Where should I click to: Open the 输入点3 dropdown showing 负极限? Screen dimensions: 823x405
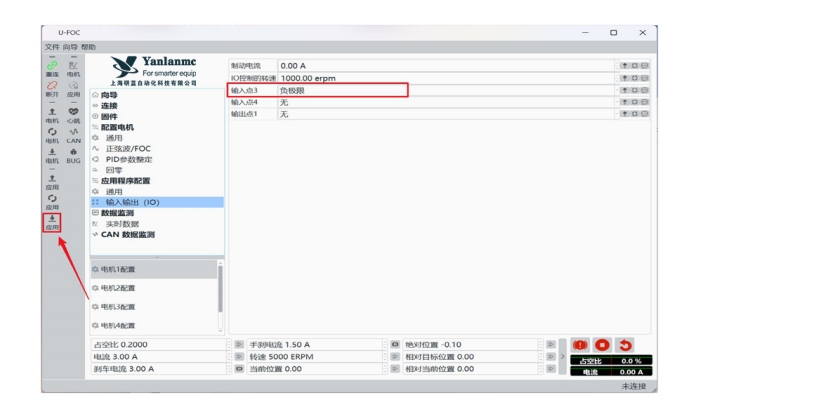[x=342, y=90]
